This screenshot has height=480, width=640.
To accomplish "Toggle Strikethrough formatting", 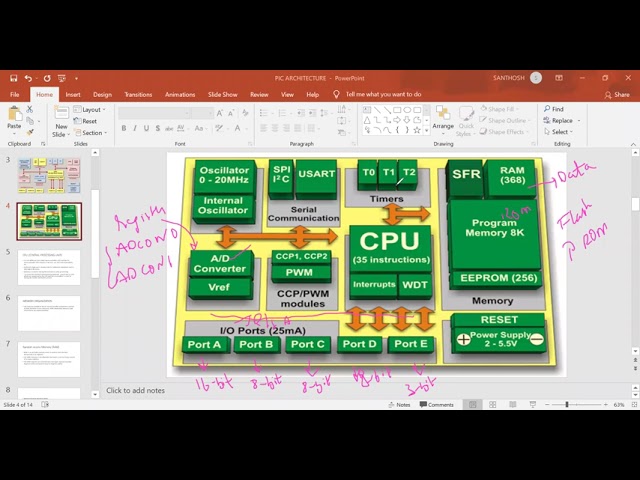I will pos(169,128).
